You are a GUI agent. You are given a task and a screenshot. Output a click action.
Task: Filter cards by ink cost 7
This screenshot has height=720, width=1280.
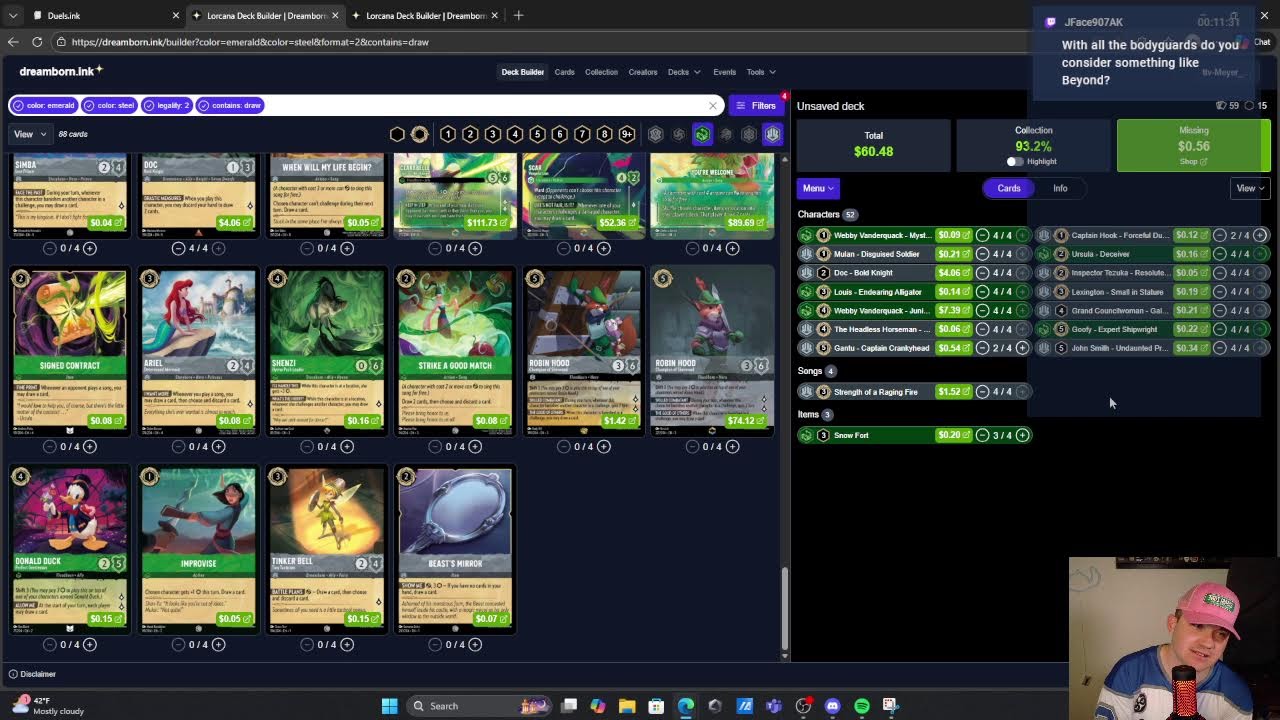point(582,134)
